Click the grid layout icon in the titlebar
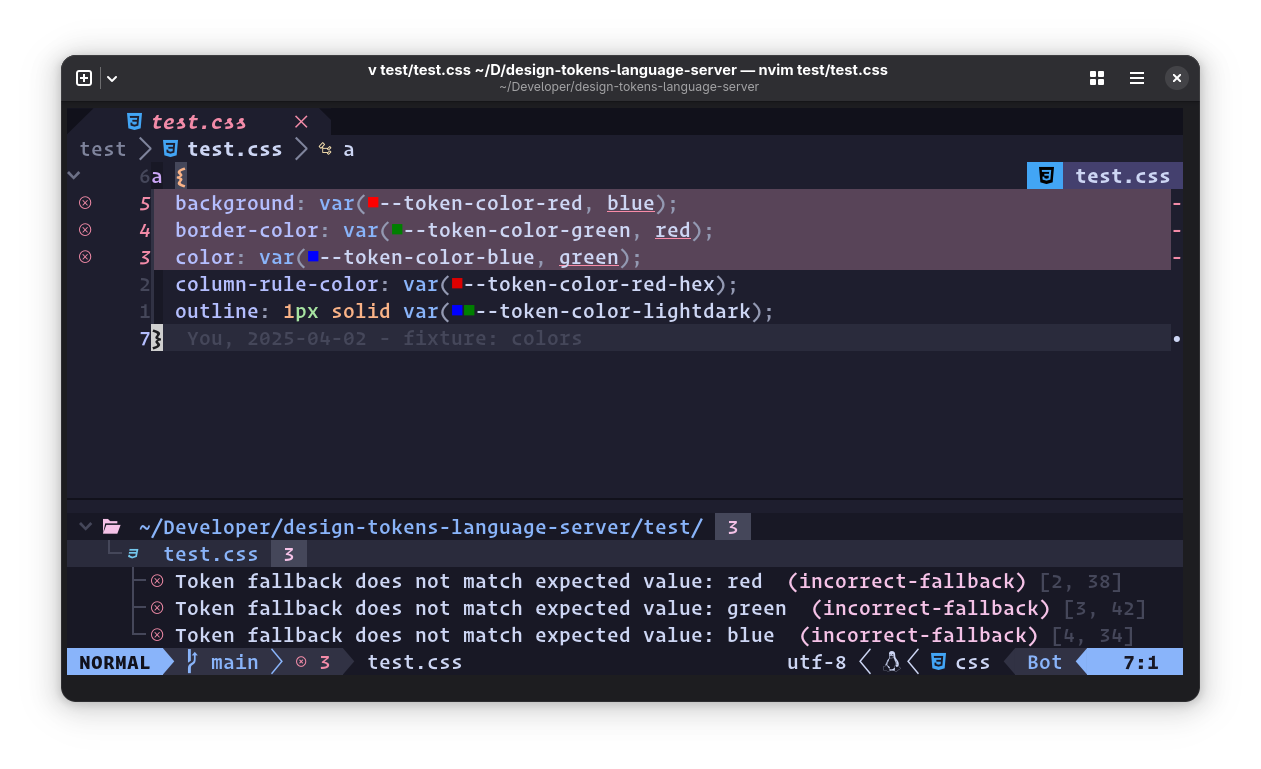Screen dimensions: 1261x769 (1097, 78)
